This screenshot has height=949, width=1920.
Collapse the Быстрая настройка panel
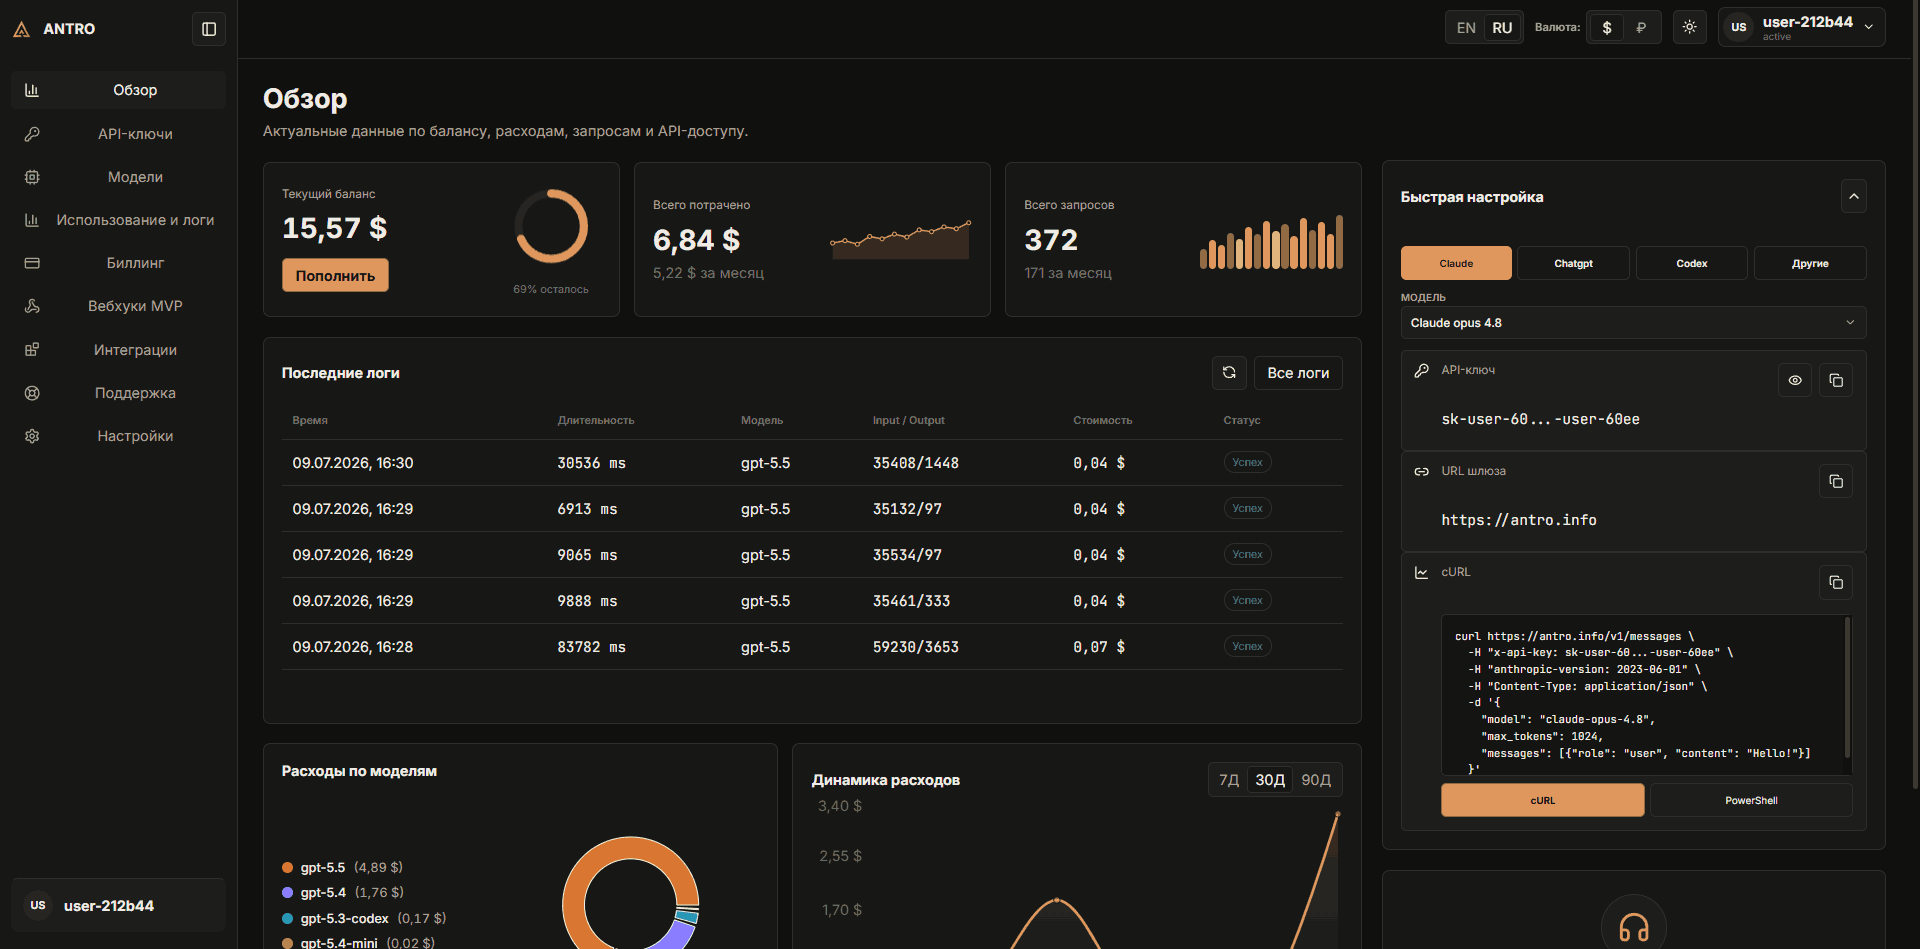[1854, 196]
